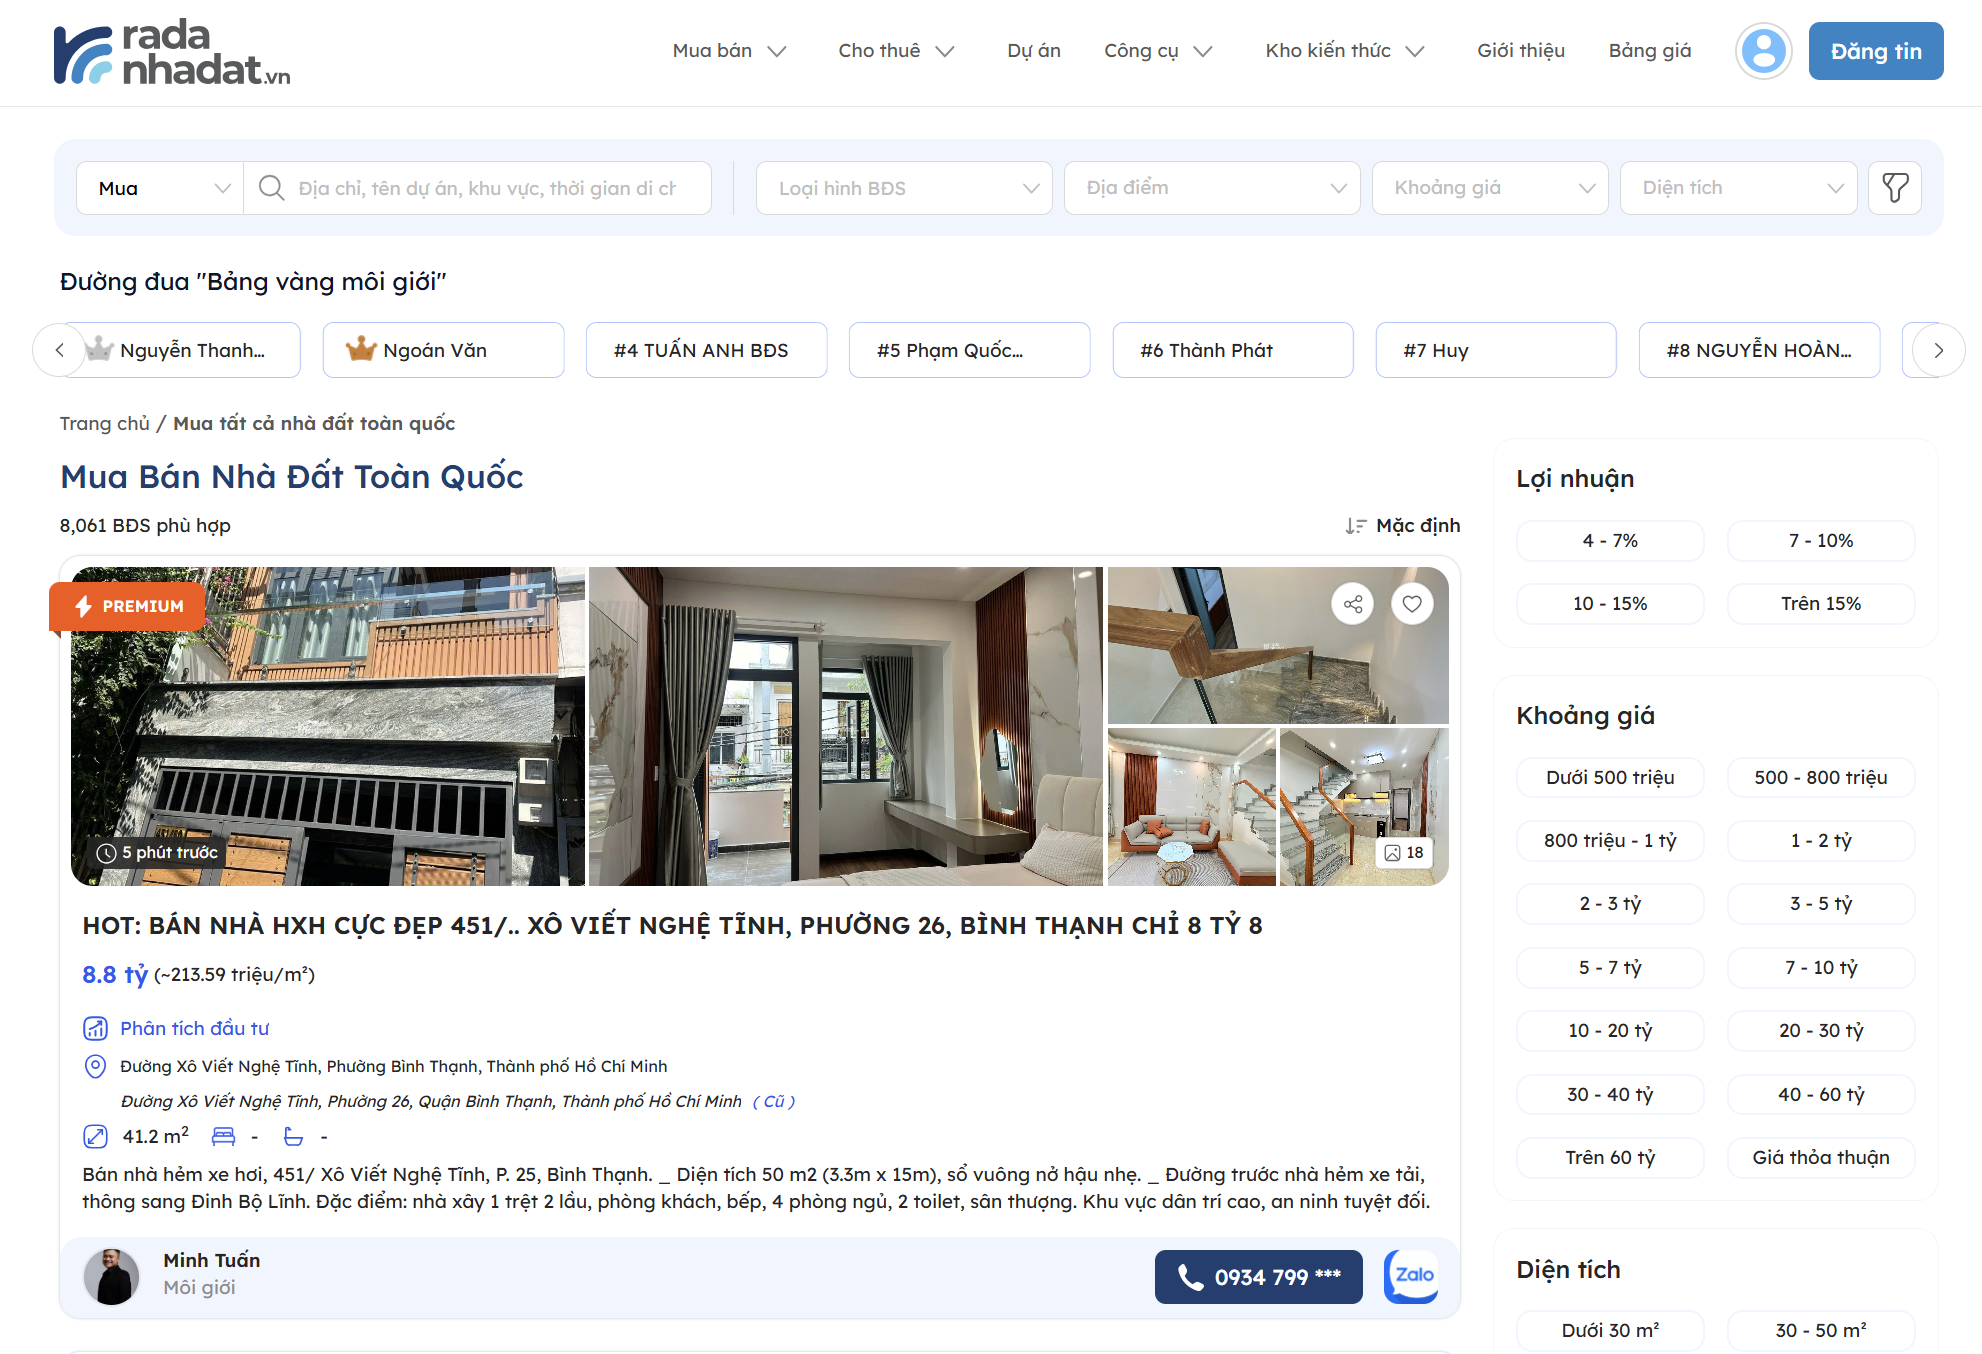Expand the Loại hình BĐS dropdown
The height and width of the screenshot is (1354, 1982).
click(x=904, y=188)
